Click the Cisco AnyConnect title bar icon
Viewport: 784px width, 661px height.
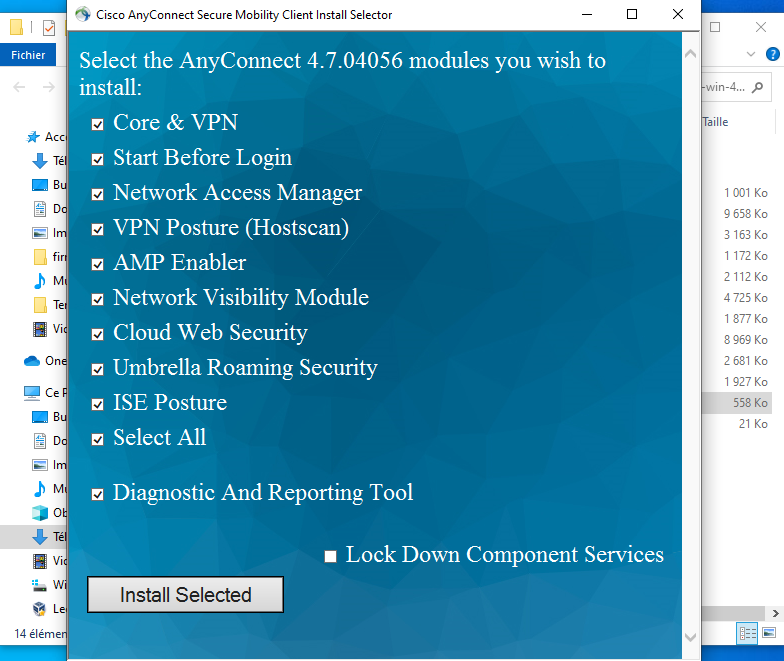82,15
